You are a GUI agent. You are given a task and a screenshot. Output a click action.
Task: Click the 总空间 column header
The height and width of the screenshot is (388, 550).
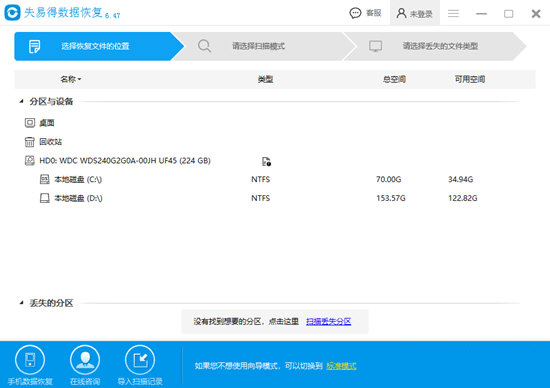(x=394, y=79)
